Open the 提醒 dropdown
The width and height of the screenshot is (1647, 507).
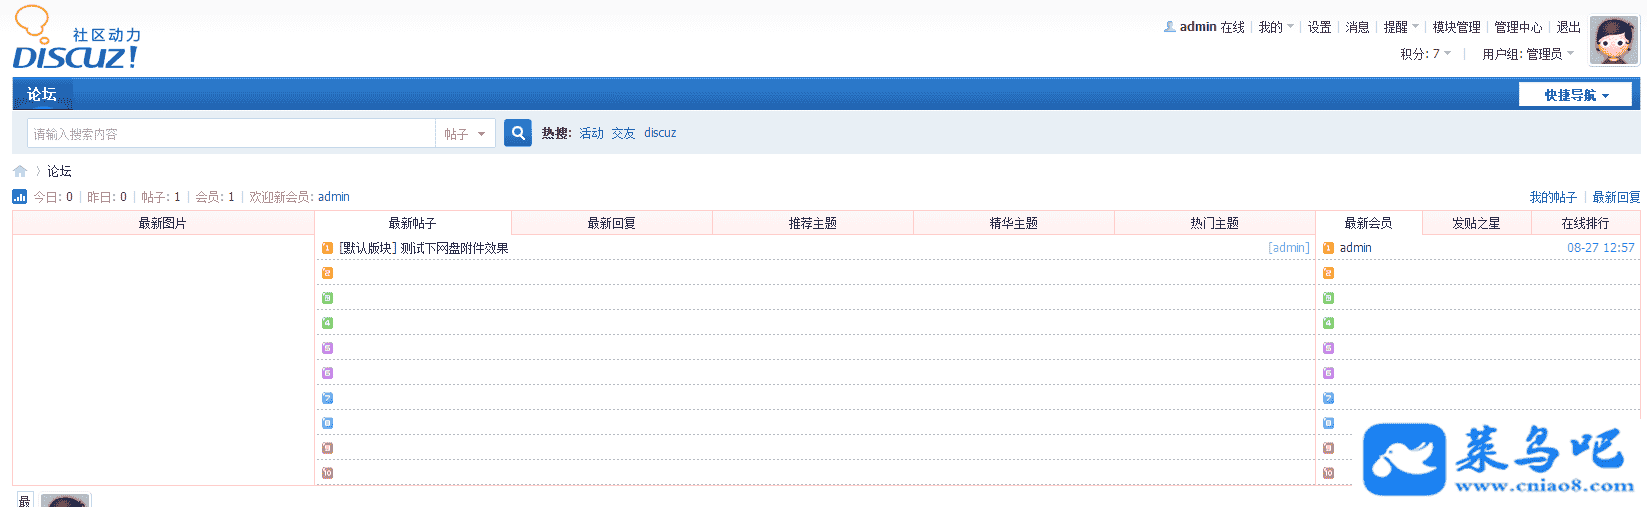(1401, 27)
